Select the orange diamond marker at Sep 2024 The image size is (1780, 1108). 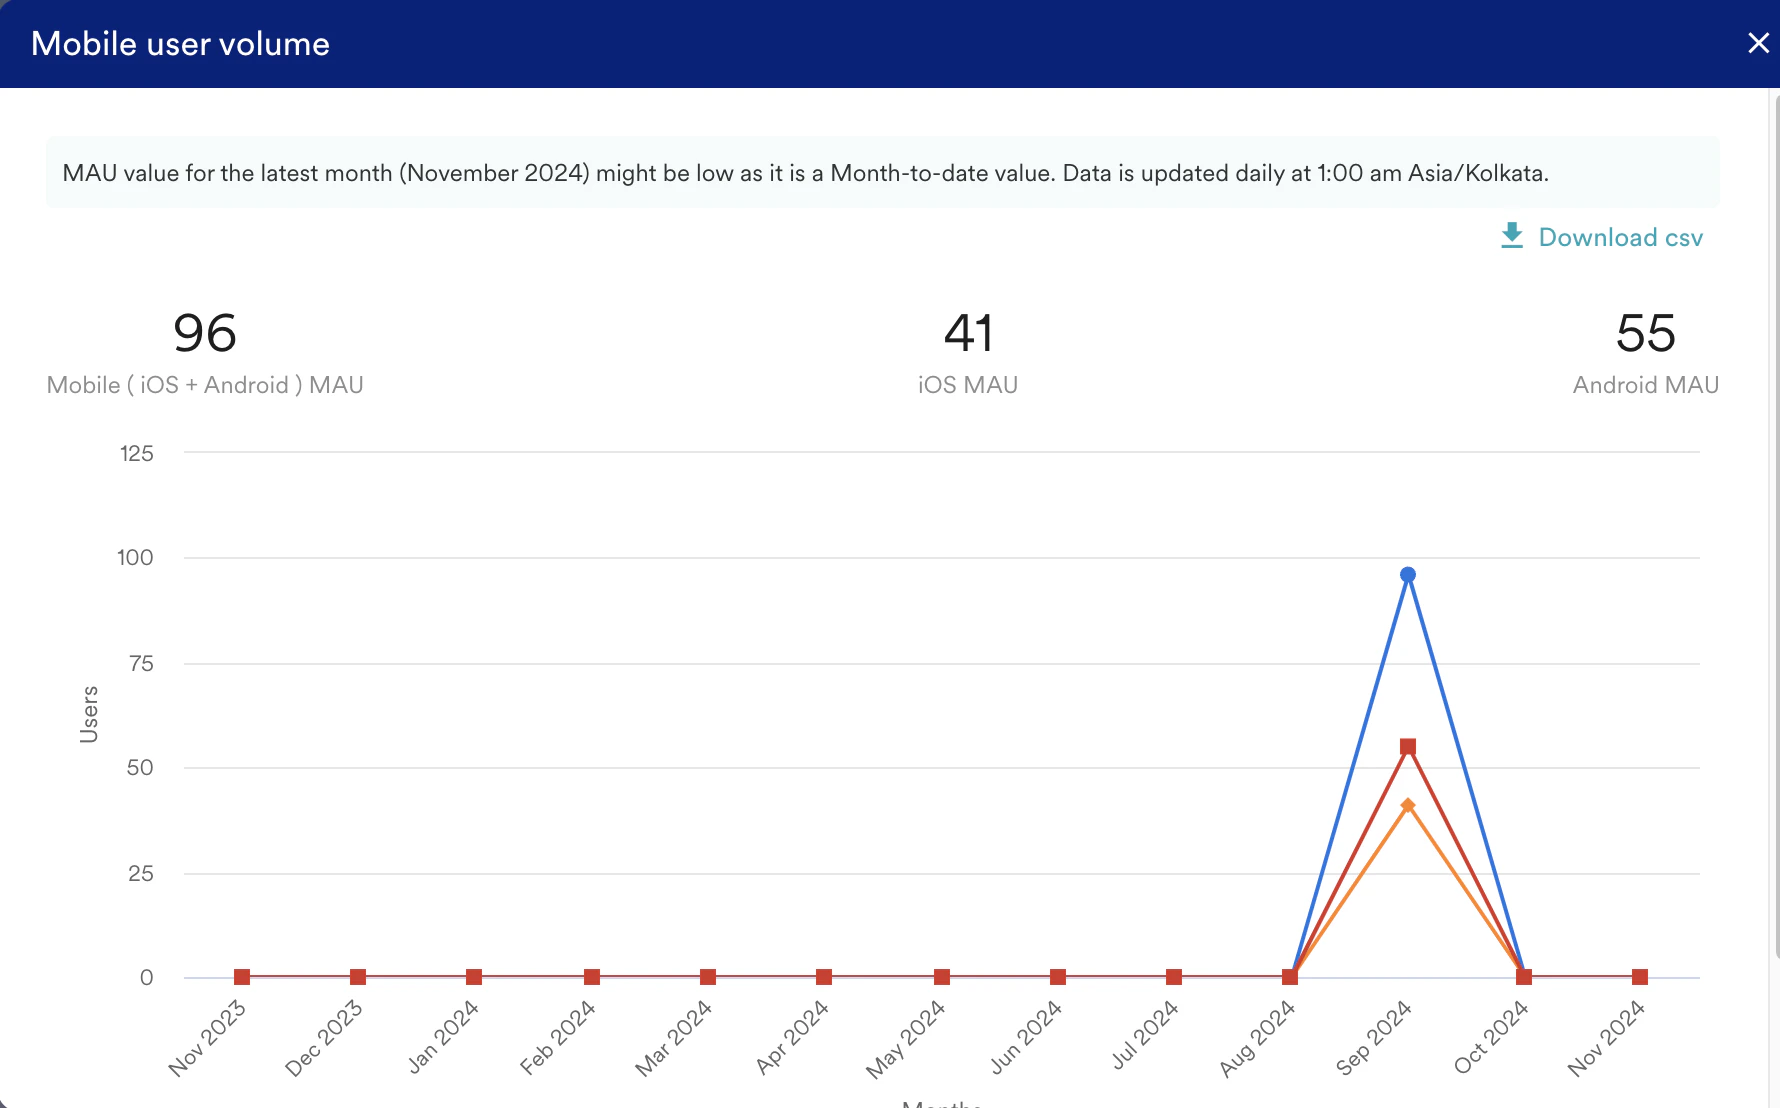click(1408, 803)
